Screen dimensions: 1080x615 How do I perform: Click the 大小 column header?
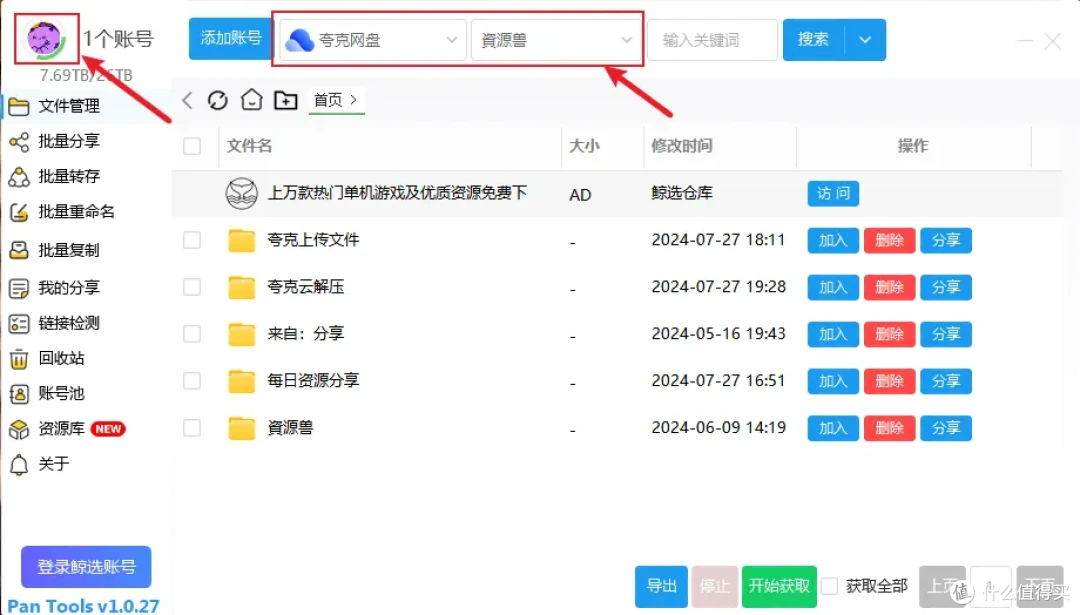point(584,146)
